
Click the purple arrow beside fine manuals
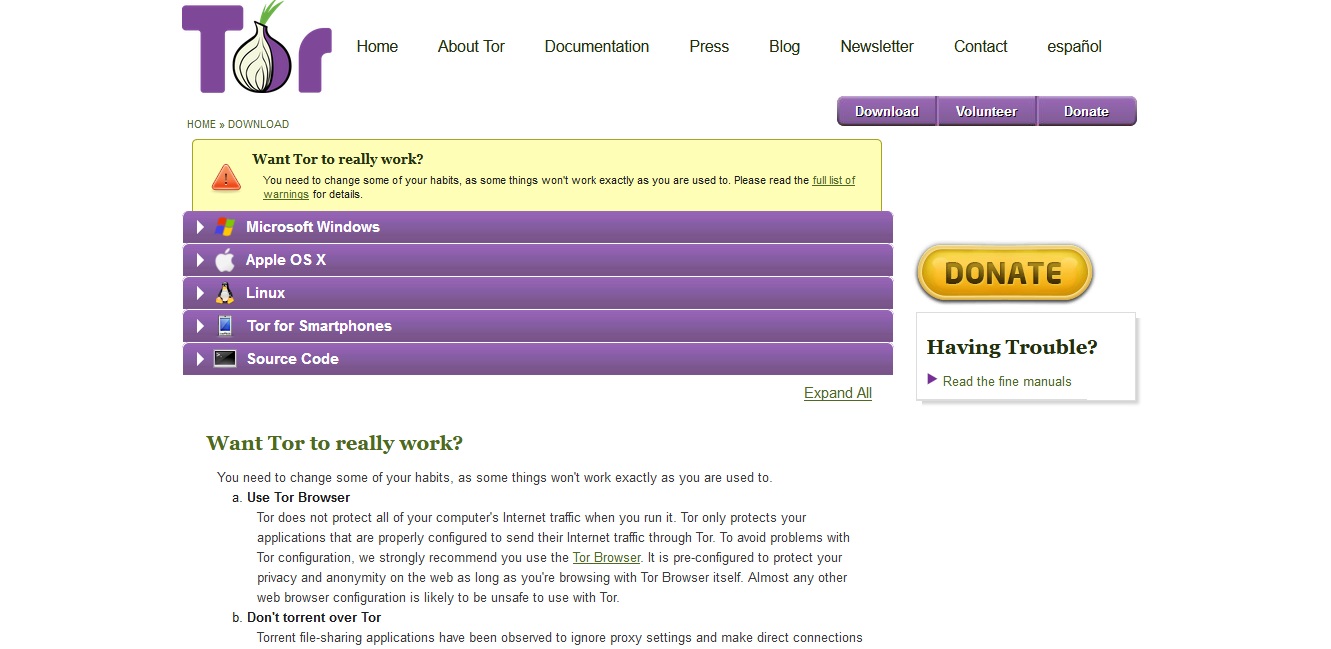pyautogui.click(x=932, y=380)
